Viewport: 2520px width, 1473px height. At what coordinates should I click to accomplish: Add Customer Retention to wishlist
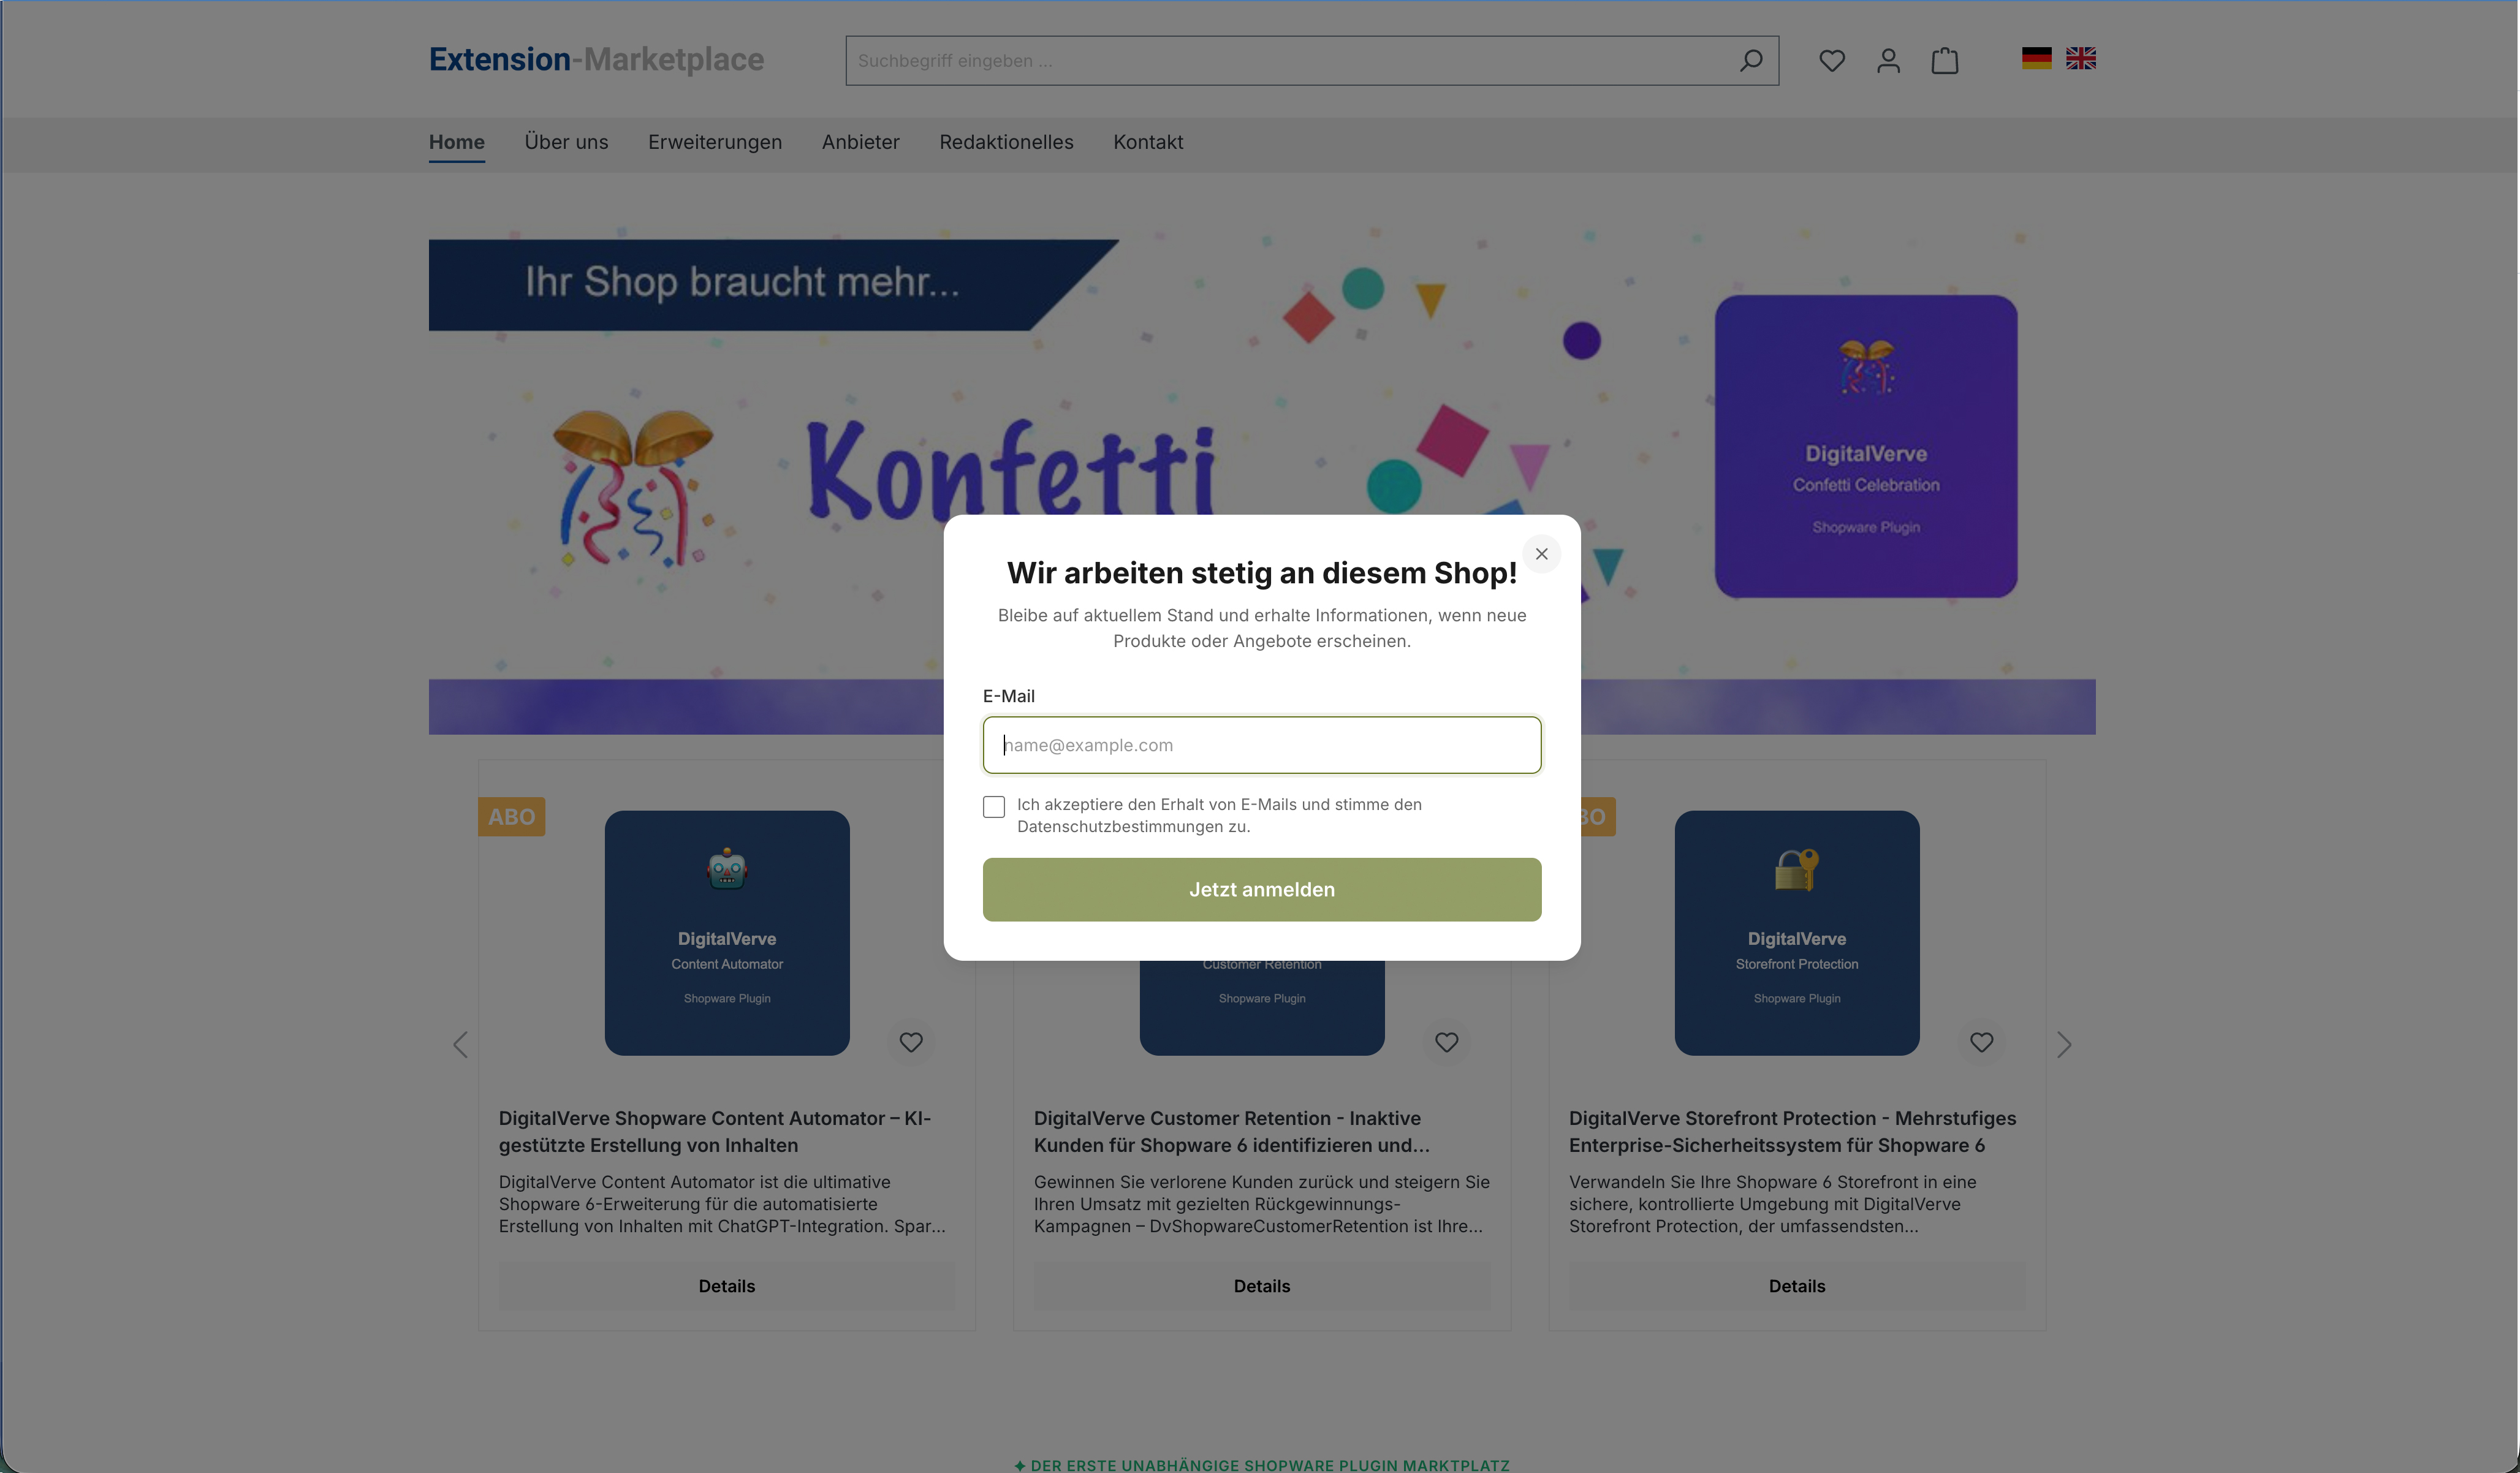(1446, 1042)
